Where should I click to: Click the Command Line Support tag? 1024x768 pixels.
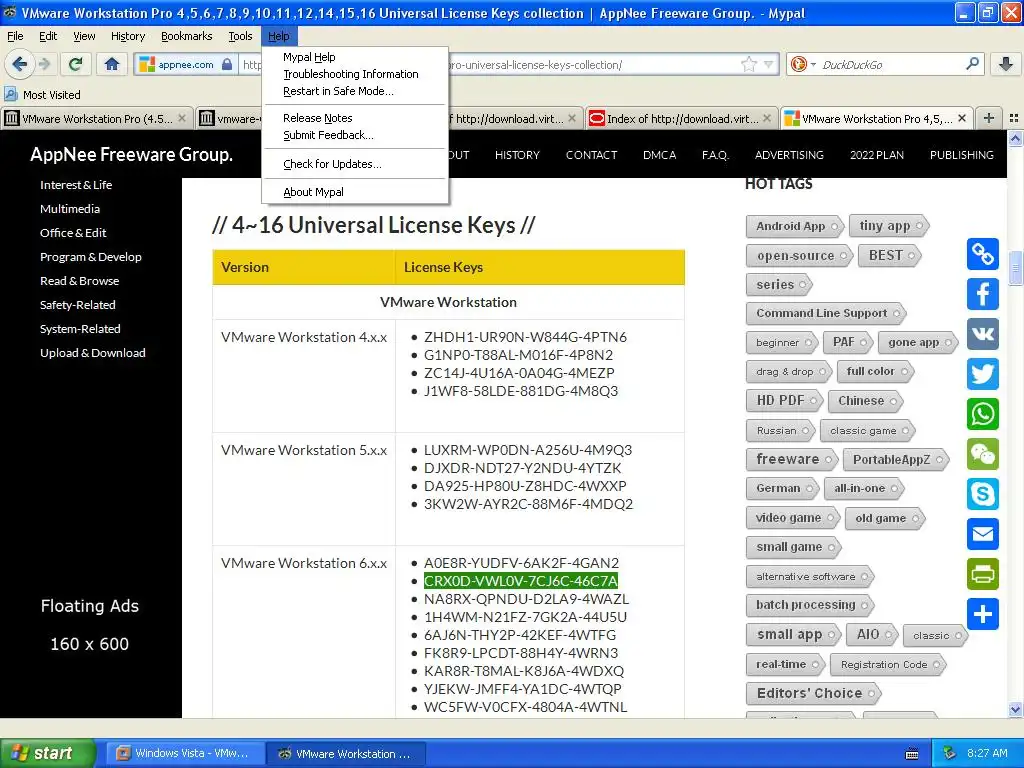825,313
